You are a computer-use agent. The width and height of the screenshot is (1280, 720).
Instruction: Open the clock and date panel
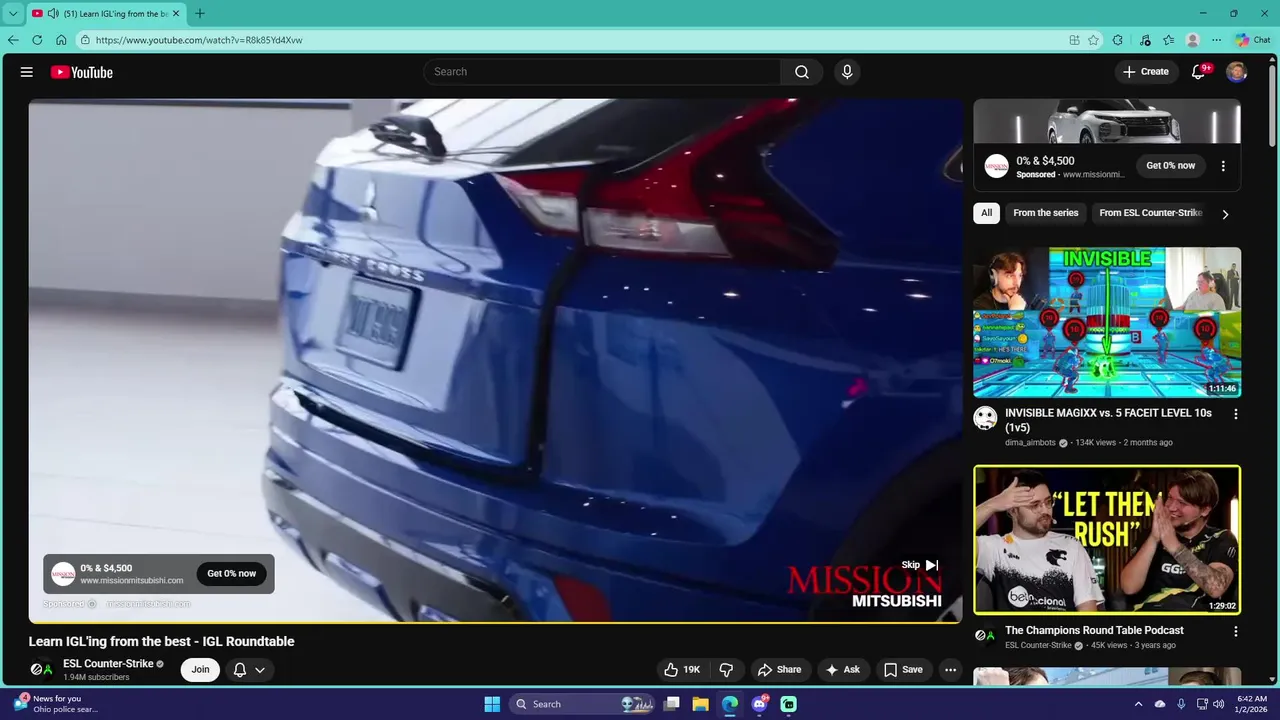coord(1251,704)
